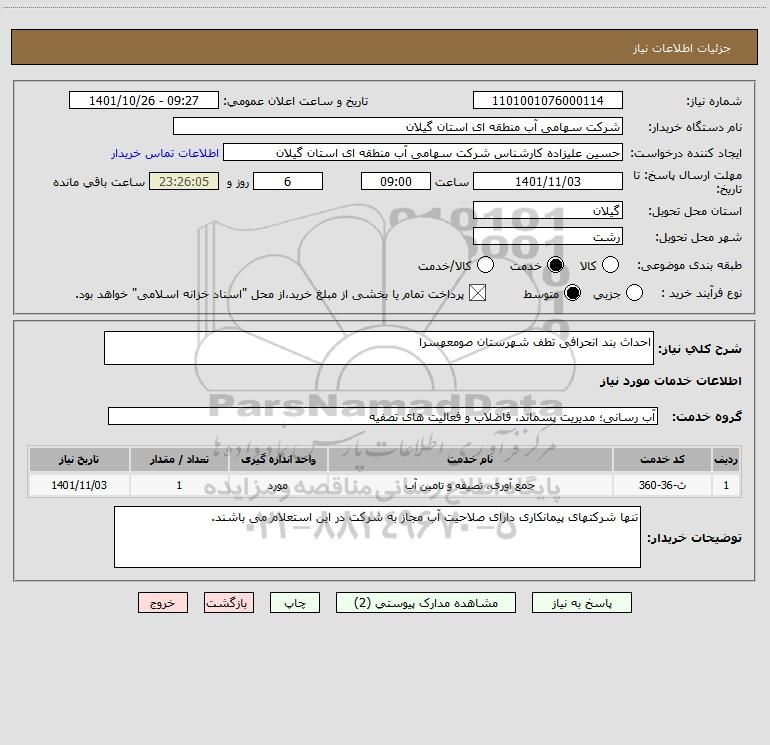This screenshot has height=745, width=770.
Task: Select the کالا radio button
Action: click(610, 265)
